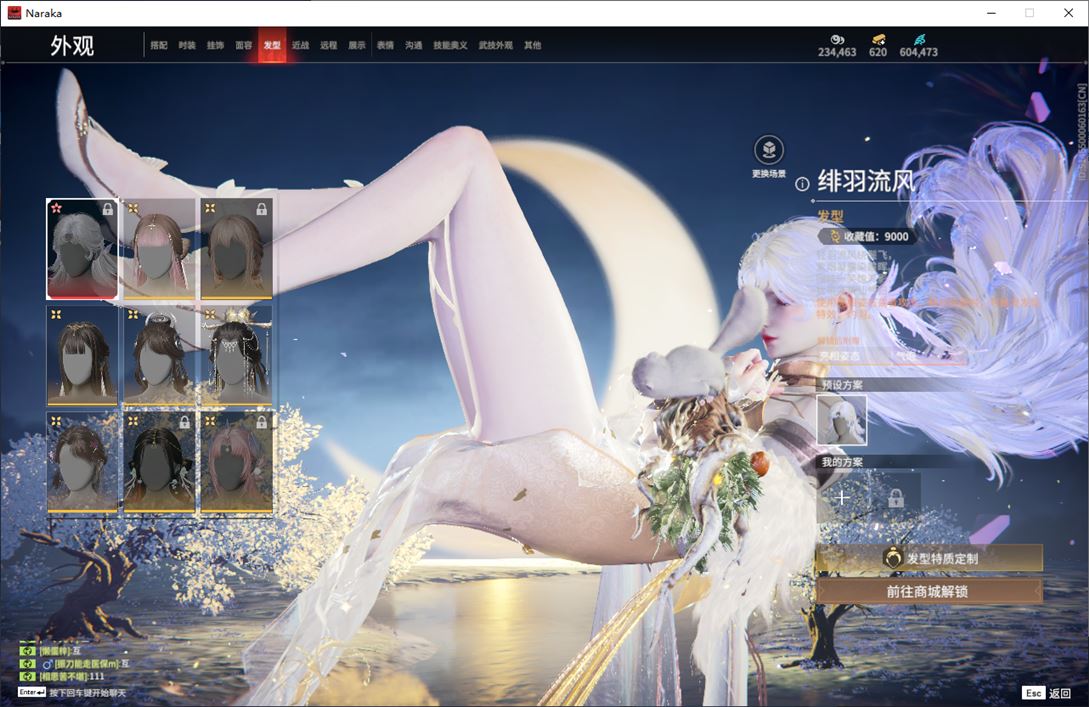
Task: Select the locked black hairstyle in bottom row
Action: click(159, 462)
